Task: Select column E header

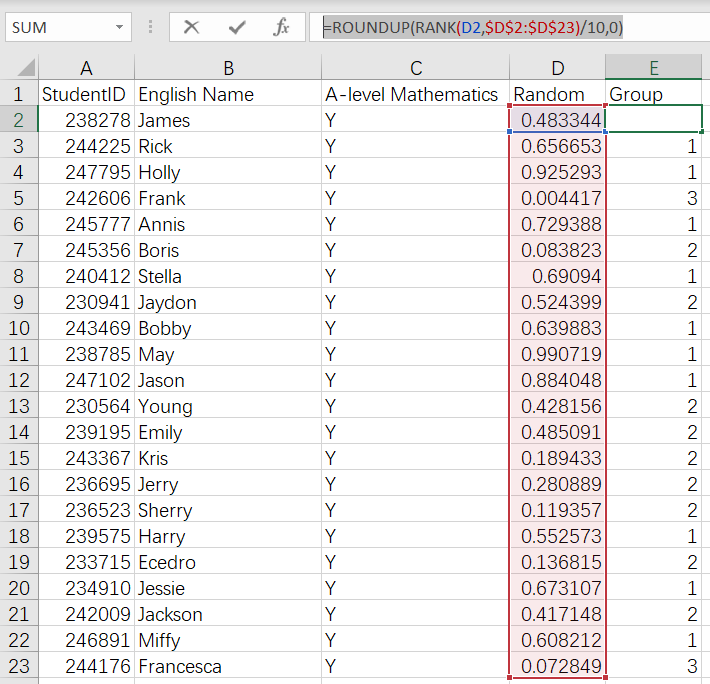Action: tap(653, 68)
